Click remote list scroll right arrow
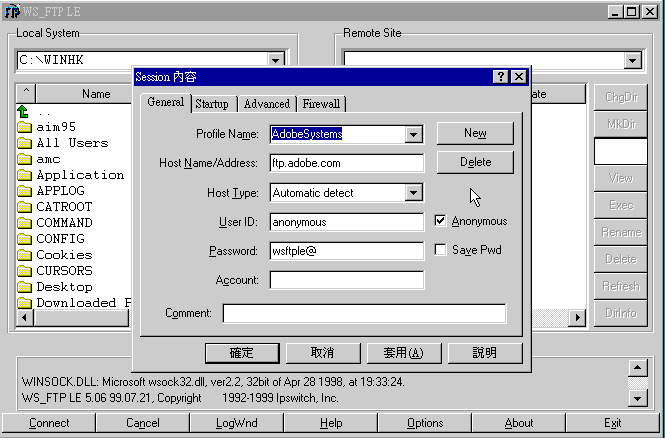Viewport: 665px width, 438px height. coord(577,318)
